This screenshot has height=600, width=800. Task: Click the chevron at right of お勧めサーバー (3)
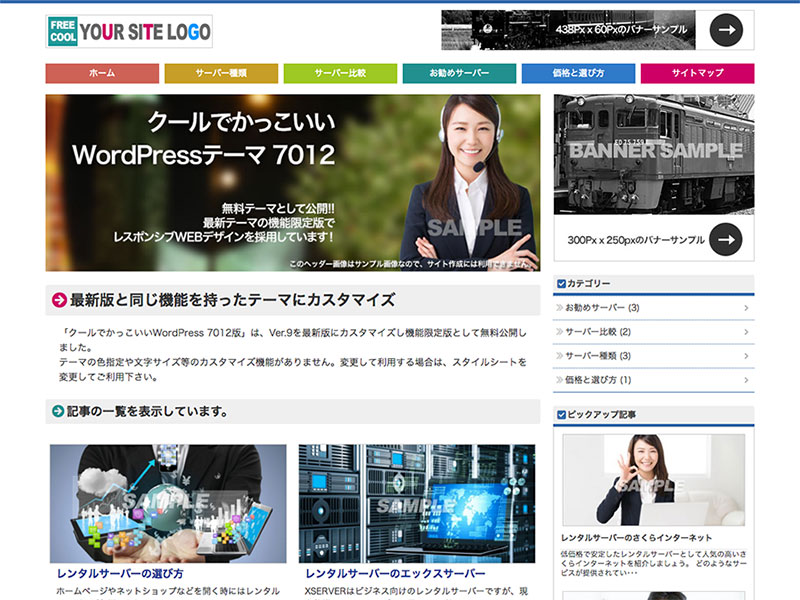tap(746, 308)
